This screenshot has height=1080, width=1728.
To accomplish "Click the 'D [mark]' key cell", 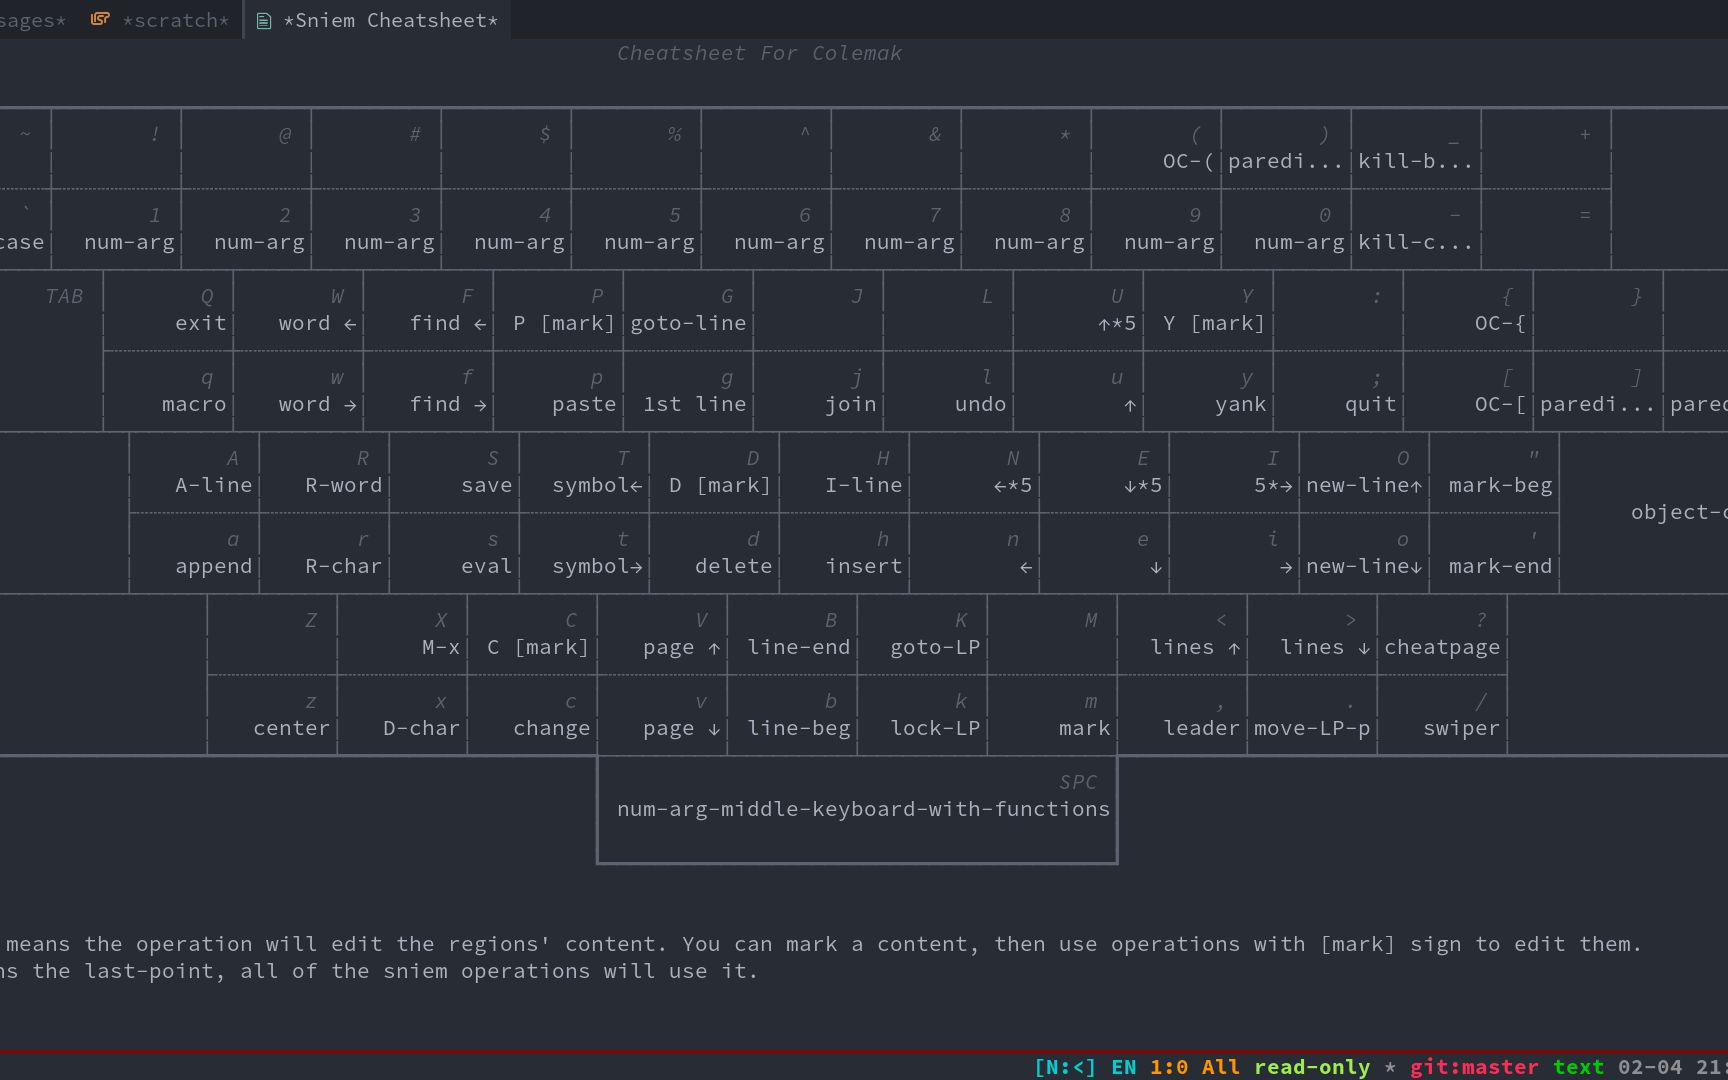I will [715, 472].
